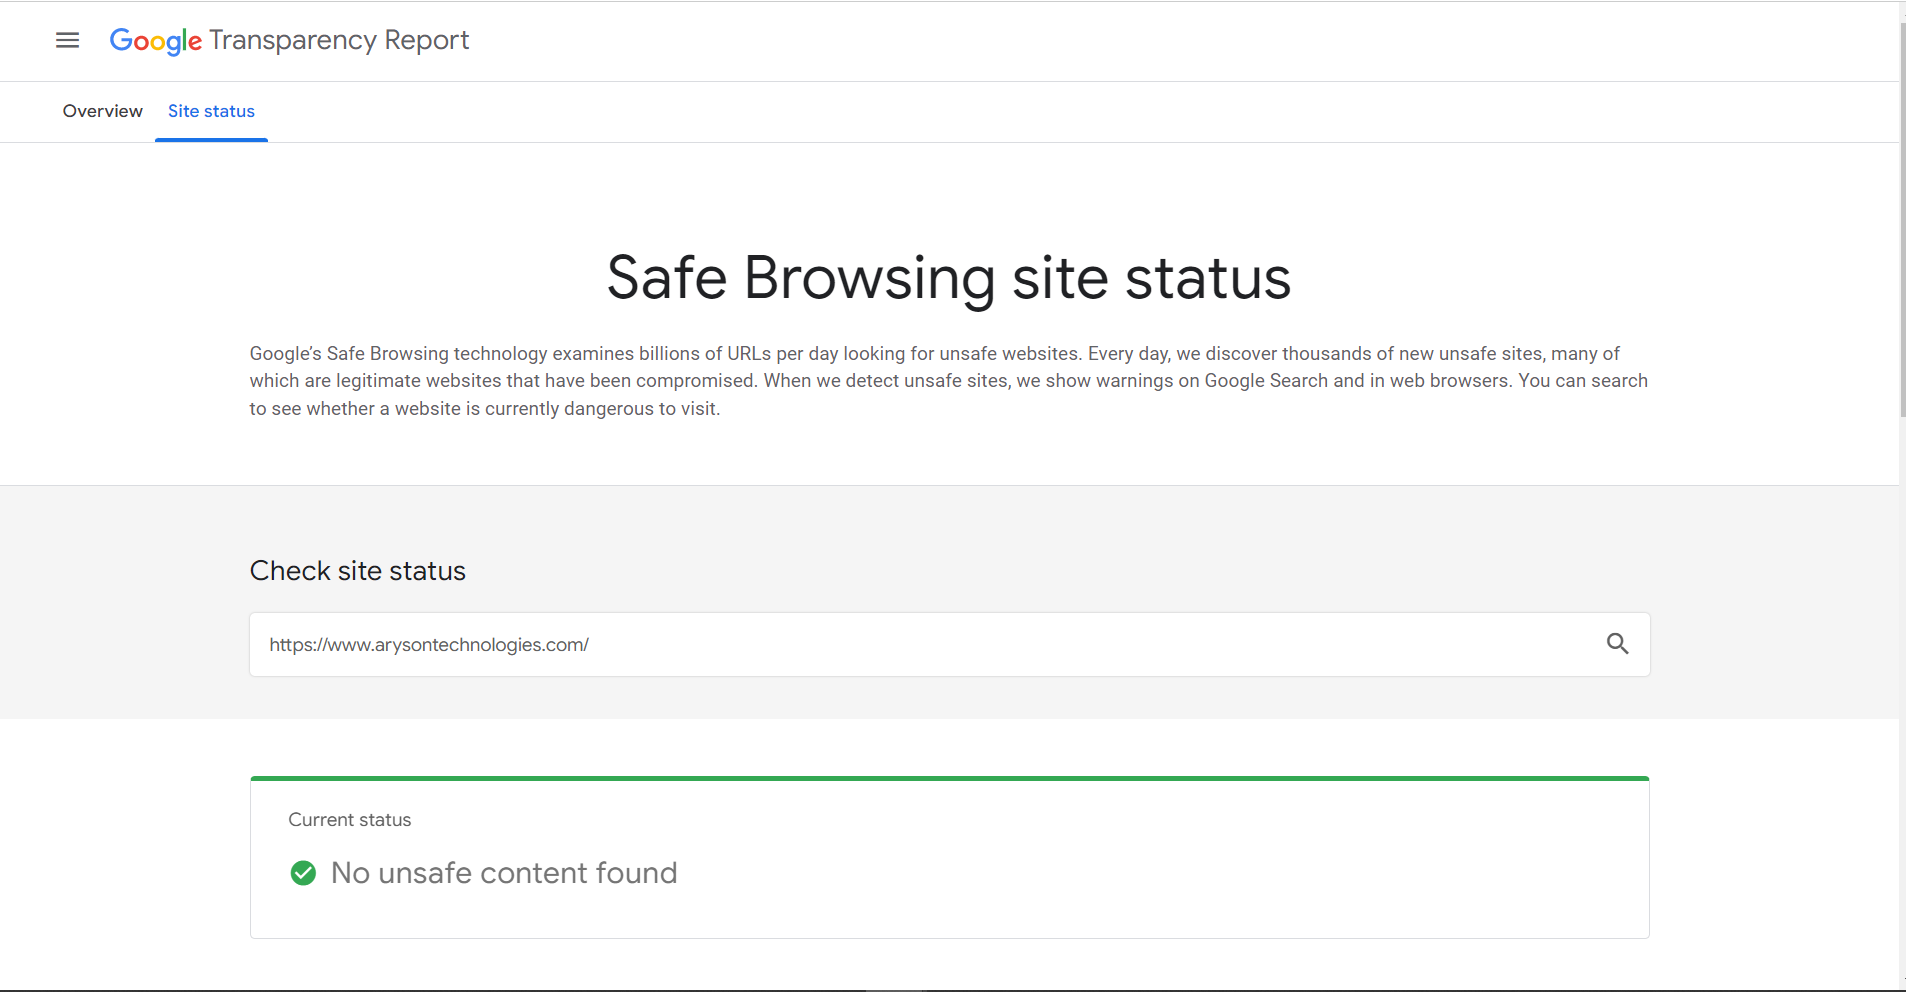The height and width of the screenshot is (992, 1906).
Task: Click the scrollbar track below the thumb
Action: 1902,700
